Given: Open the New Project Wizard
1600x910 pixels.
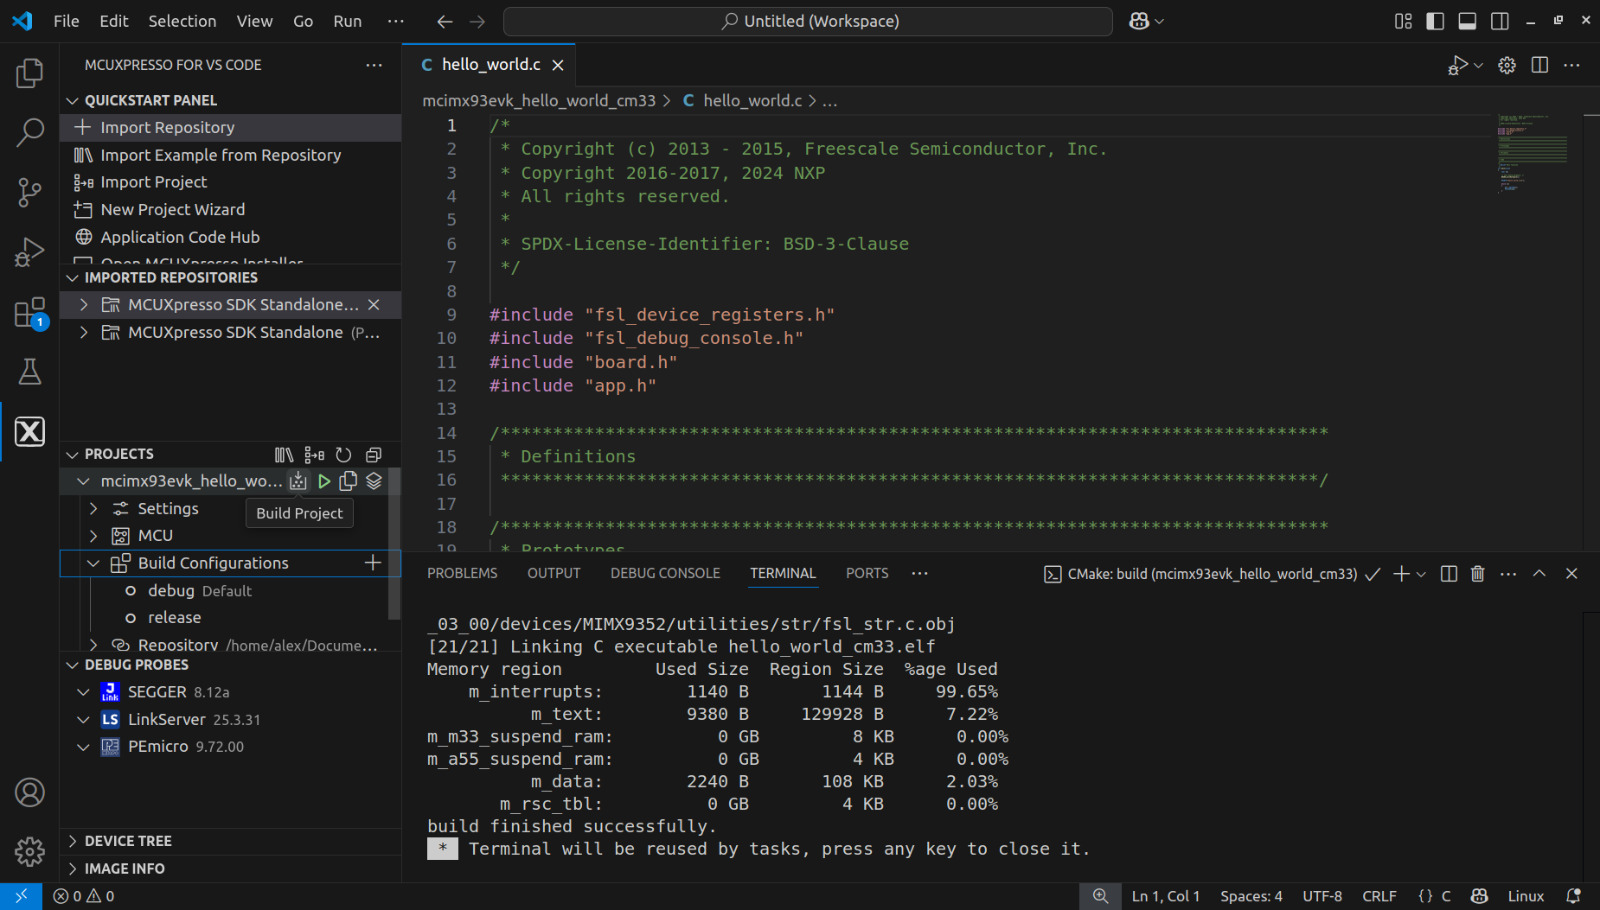Looking at the screenshot, I should [x=172, y=209].
